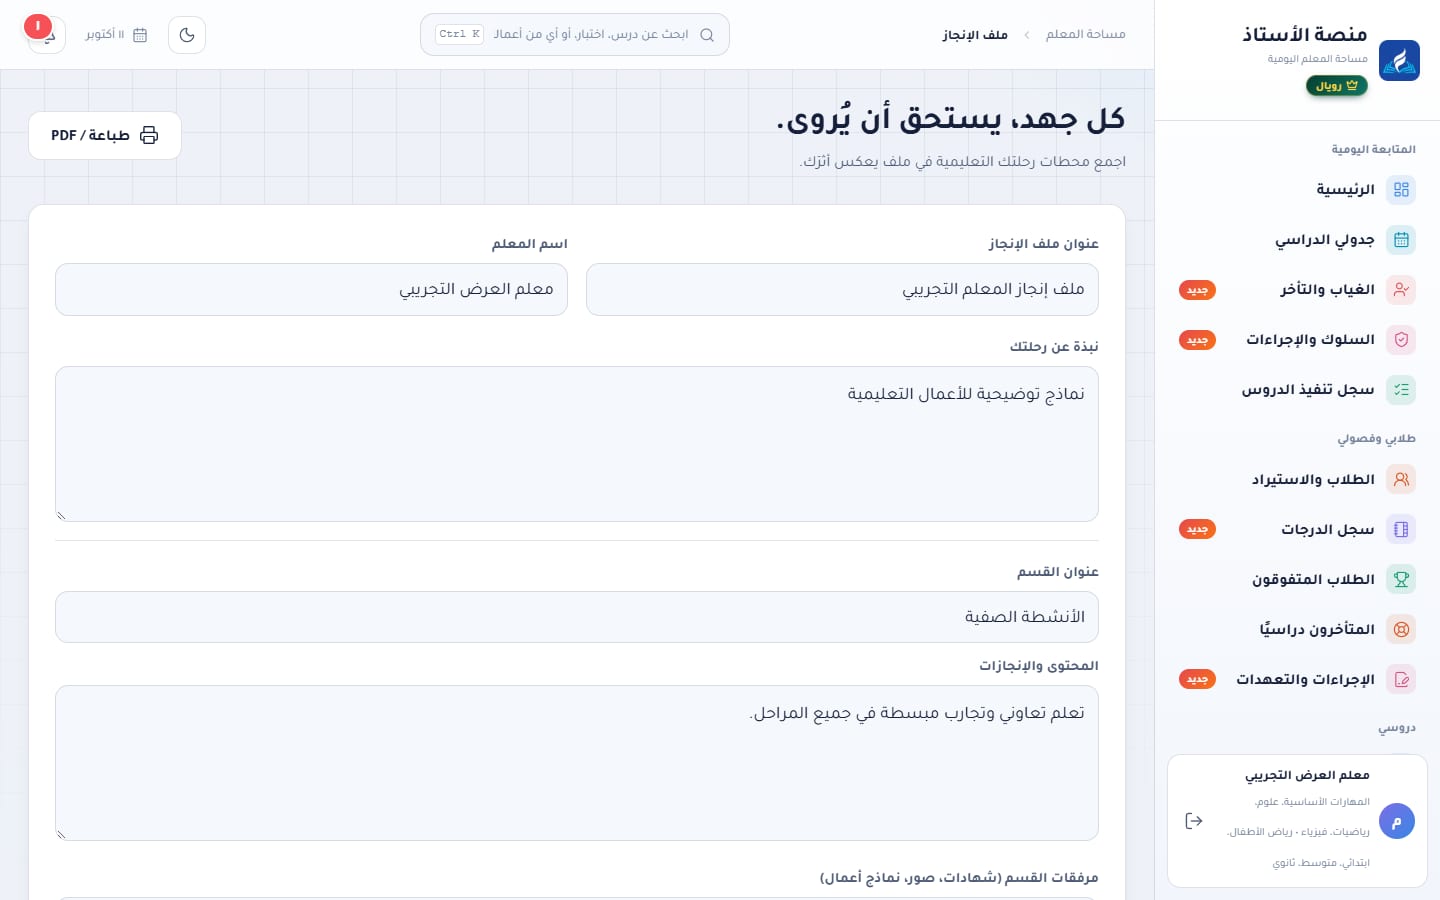Screen dimensions: 1440x900
Task: Click نبذة عن رحلتك text area
Action: click(x=577, y=444)
